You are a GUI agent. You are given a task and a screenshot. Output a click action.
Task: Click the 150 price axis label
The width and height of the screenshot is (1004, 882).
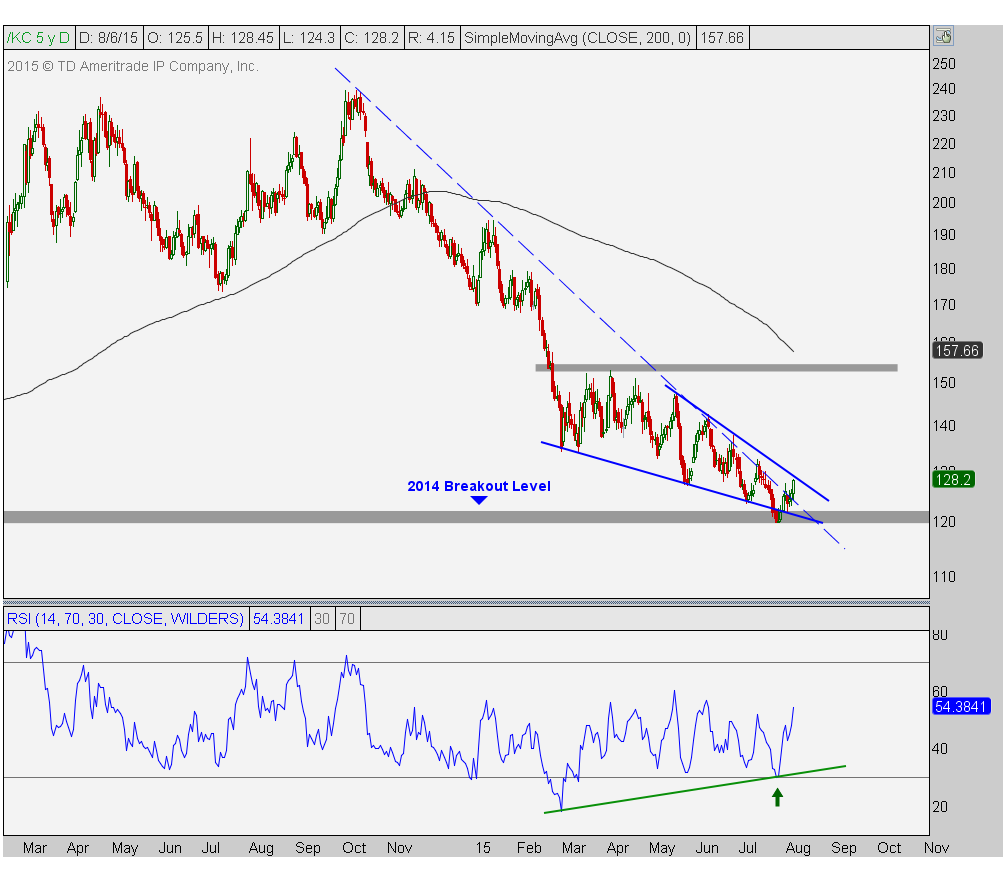944,383
